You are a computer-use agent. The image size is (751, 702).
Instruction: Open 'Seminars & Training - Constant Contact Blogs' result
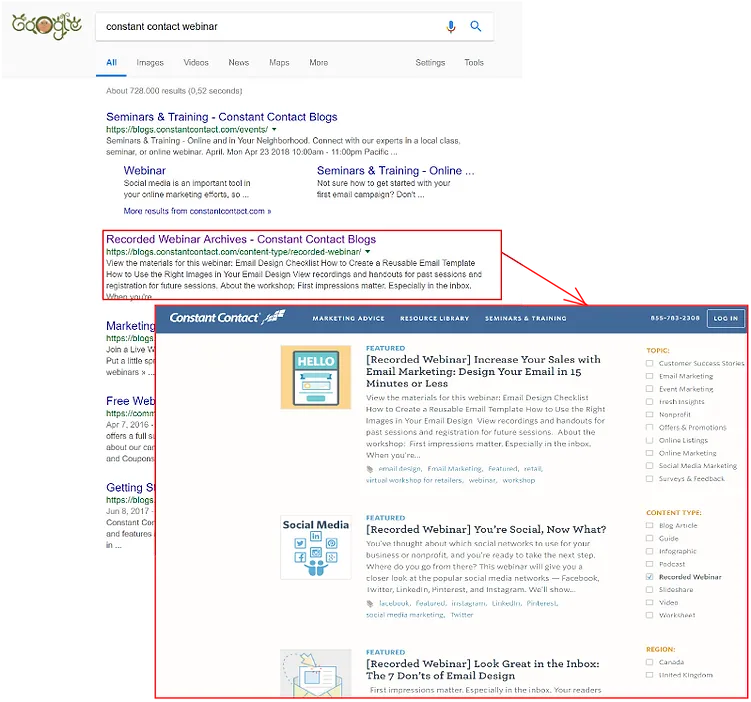(x=222, y=117)
